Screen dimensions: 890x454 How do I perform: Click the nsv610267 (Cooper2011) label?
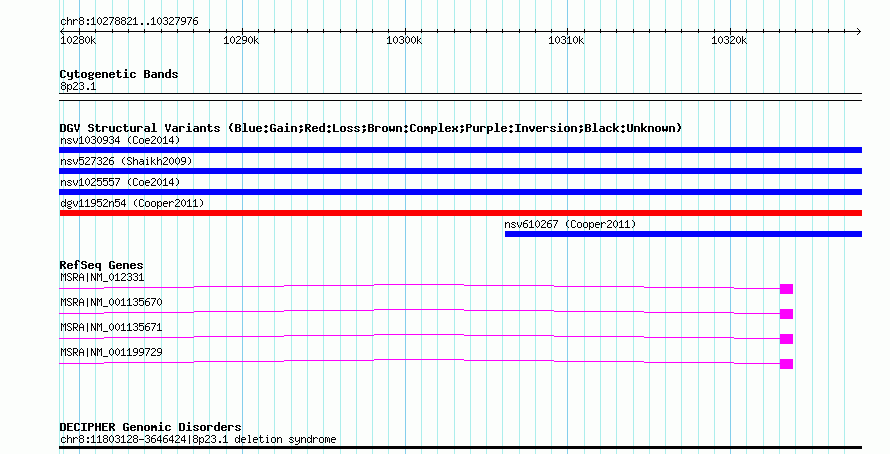[570, 224]
